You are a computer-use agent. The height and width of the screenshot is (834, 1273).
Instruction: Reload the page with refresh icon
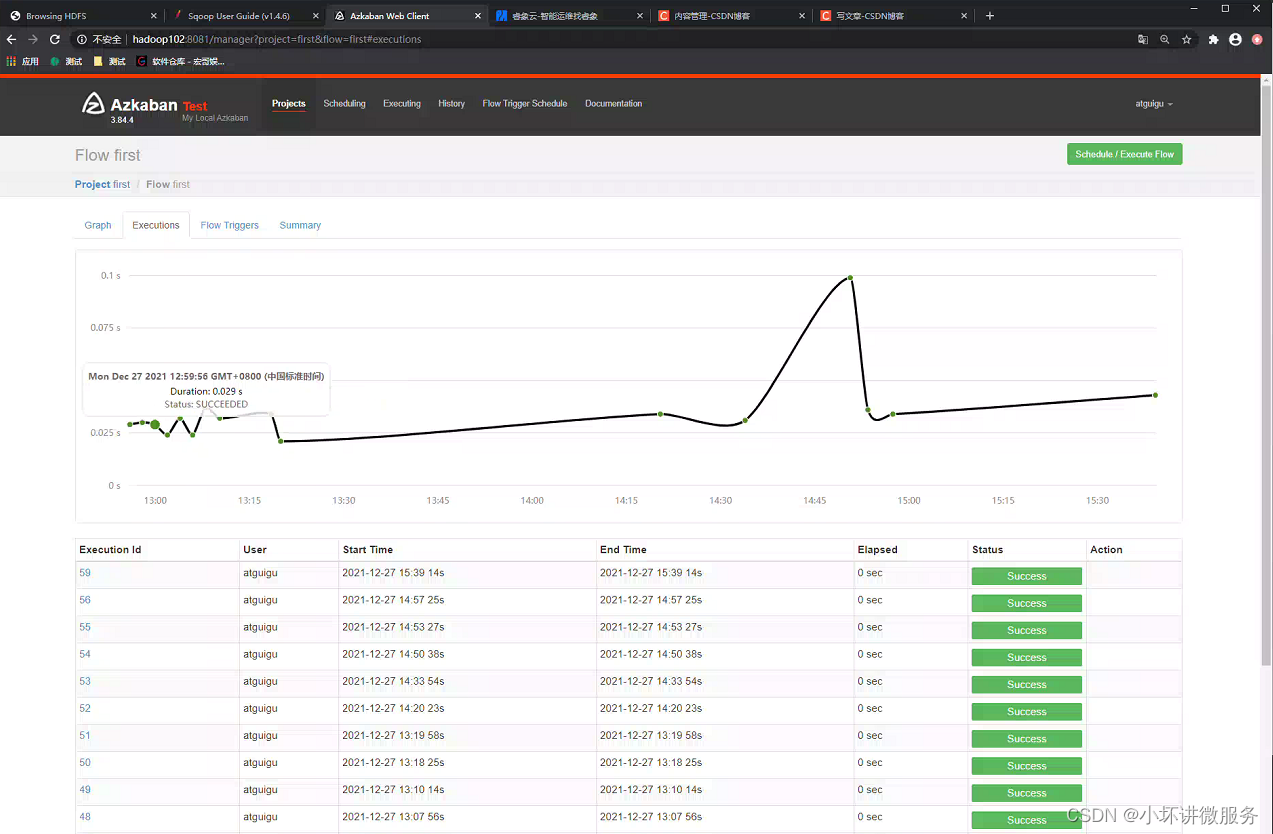(55, 39)
